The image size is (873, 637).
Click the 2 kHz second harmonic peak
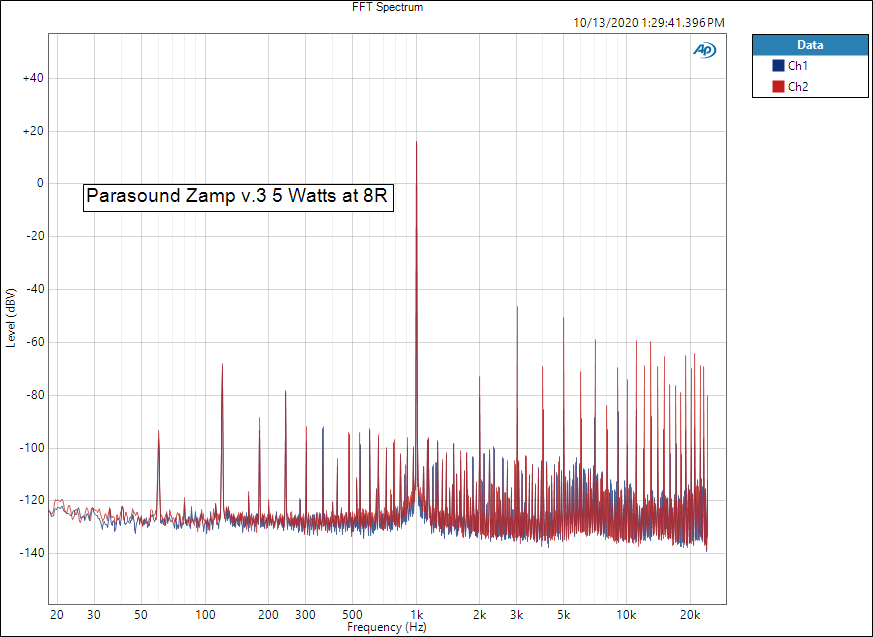coord(479,377)
